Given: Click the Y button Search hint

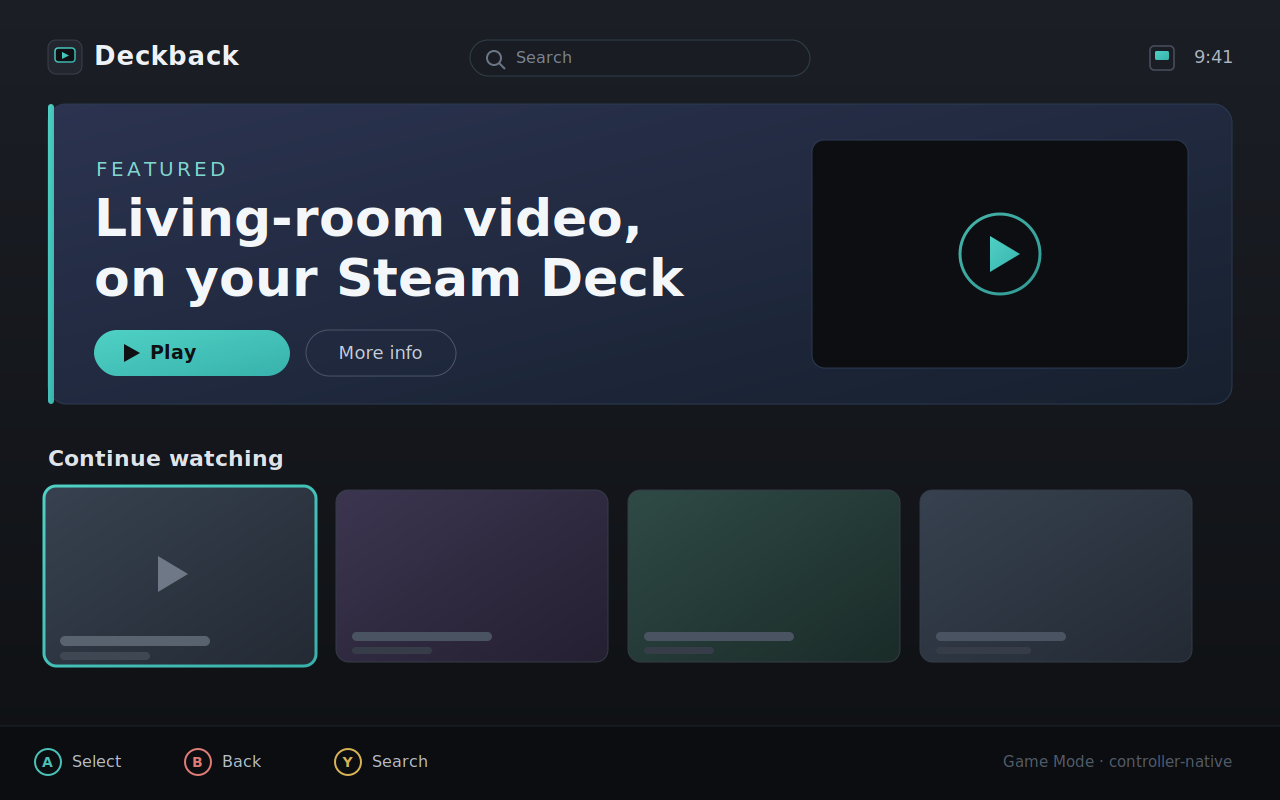Looking at the screenshot, I should [x=348, y=762].
